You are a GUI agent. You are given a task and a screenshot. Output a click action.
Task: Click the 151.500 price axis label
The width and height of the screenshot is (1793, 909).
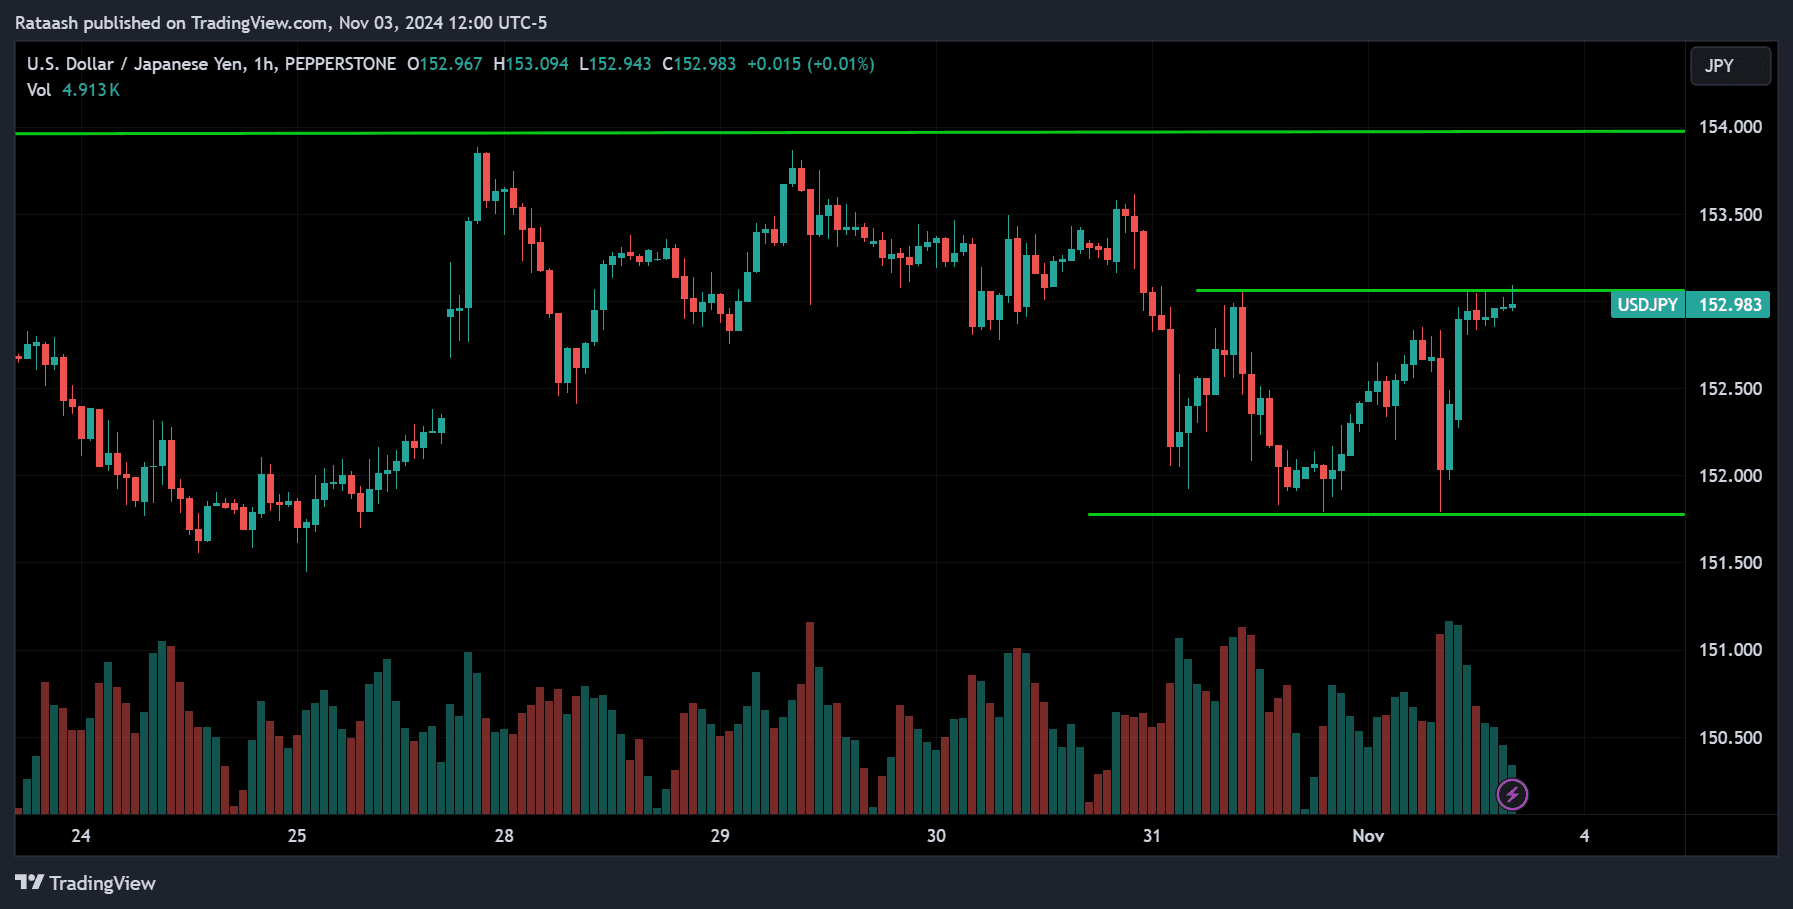coord(1730,563)
